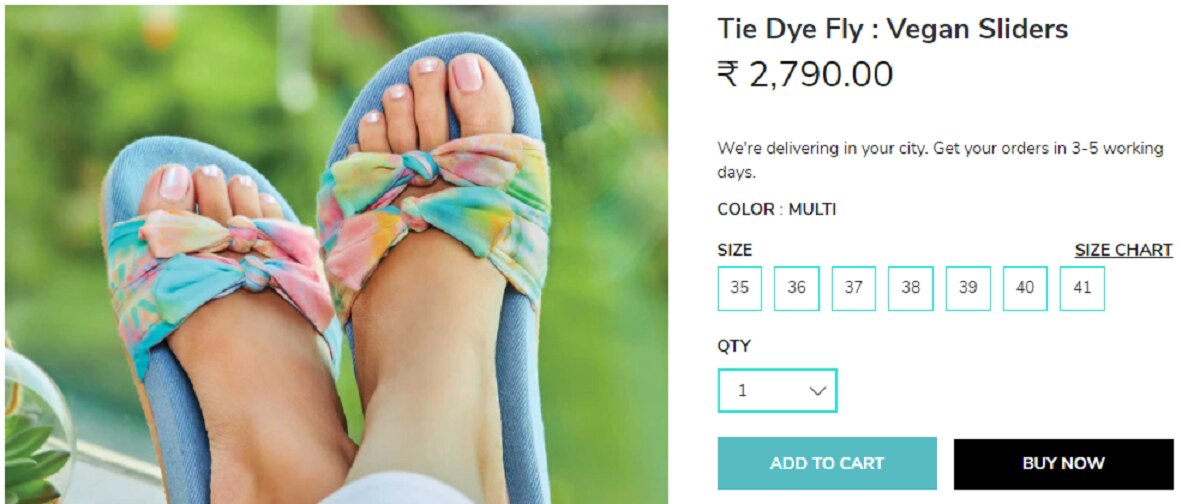1200x504 pixels.
Task: Select size 35
Action: (x=740, y=288)
